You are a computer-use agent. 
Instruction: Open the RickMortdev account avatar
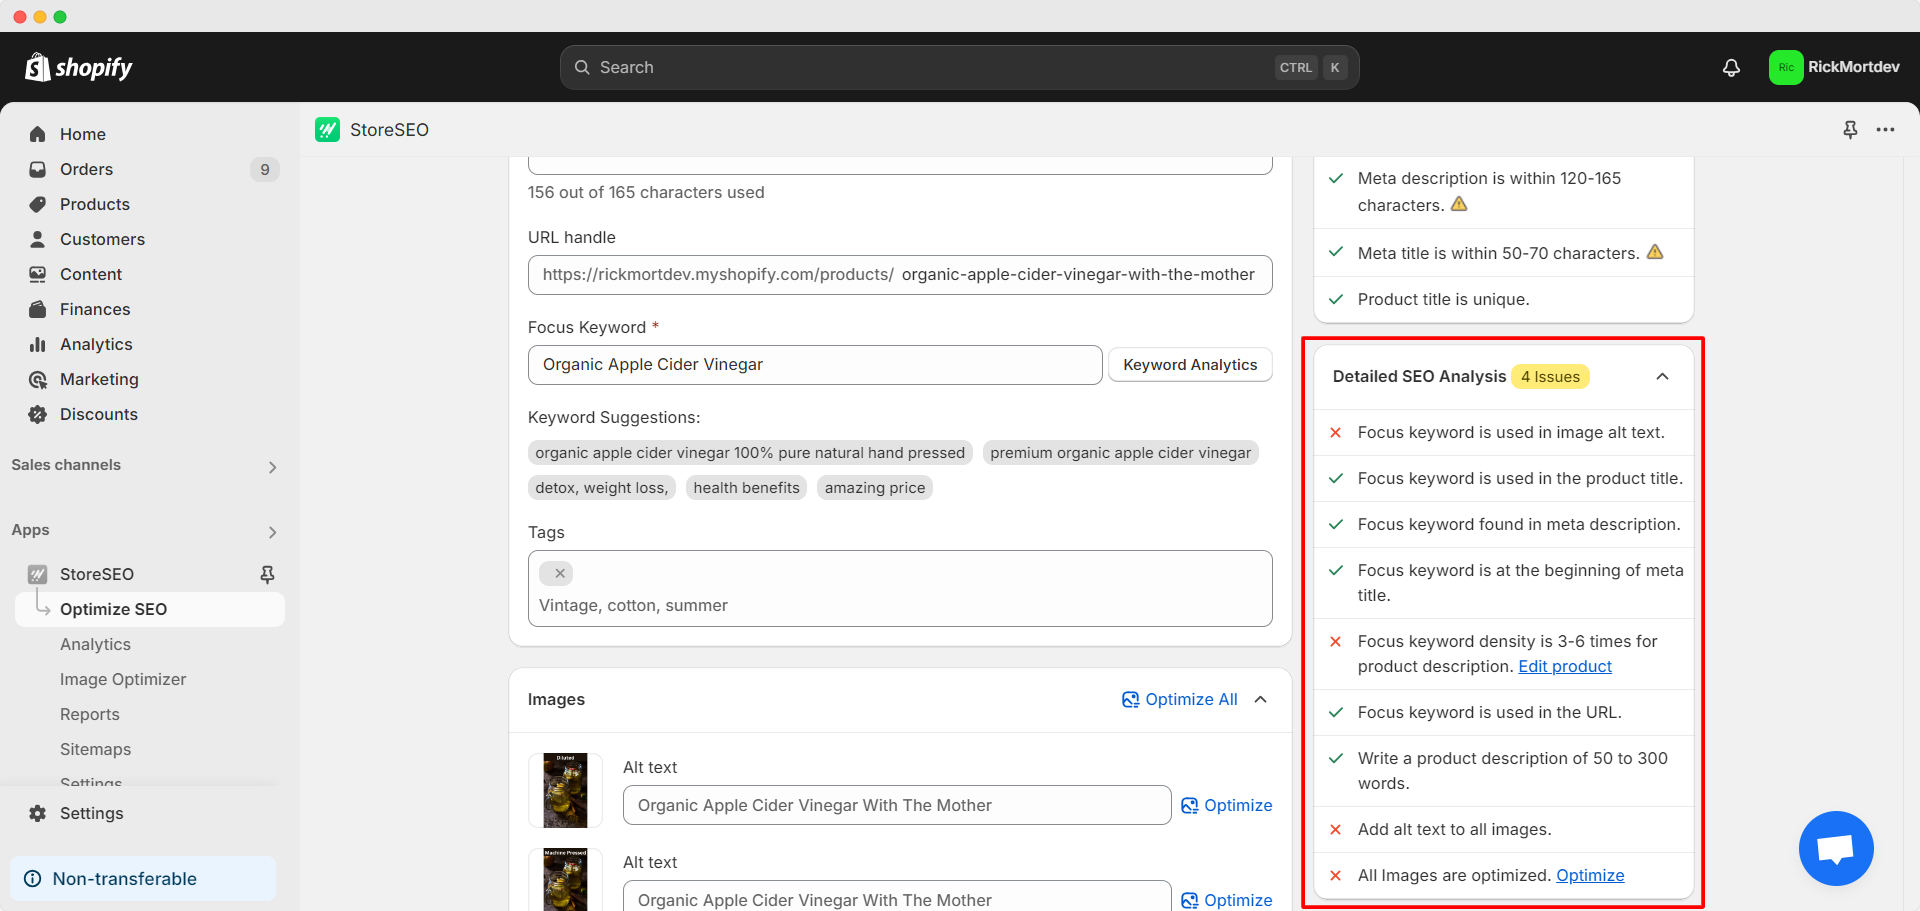pyautogui.click(x=1786, y=67)
